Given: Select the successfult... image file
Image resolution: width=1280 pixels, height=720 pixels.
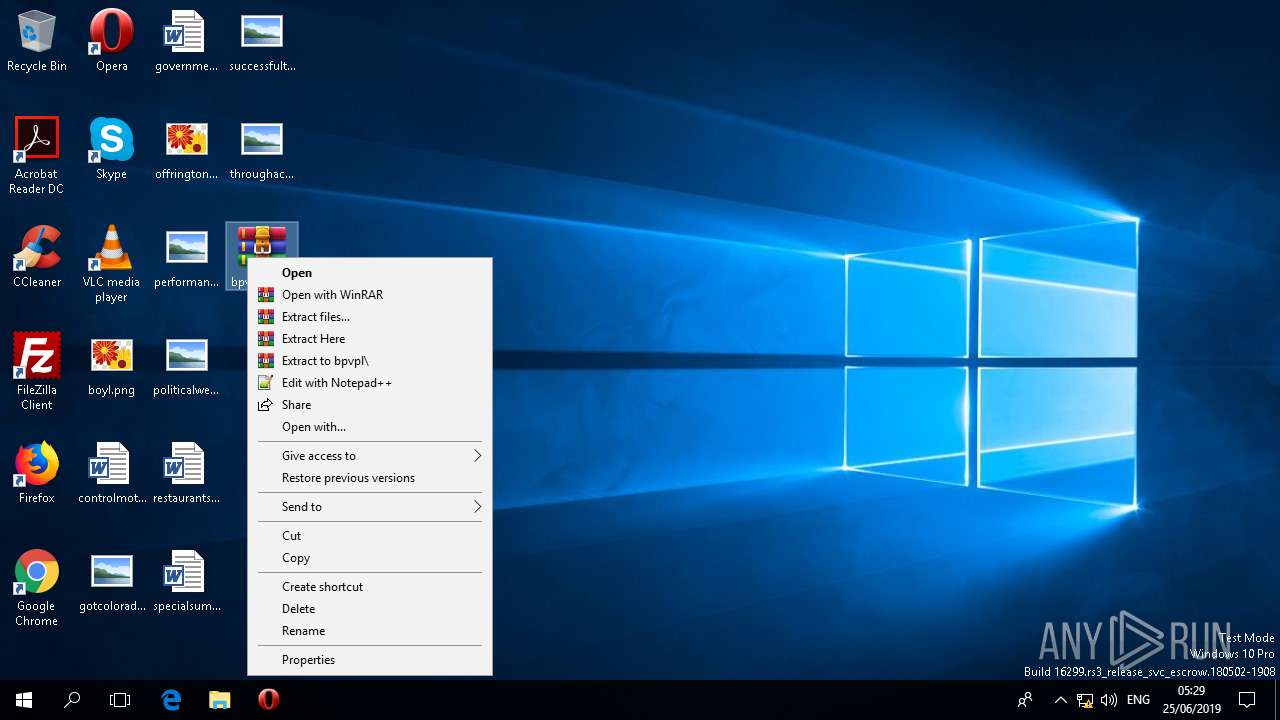Looking at the screenshot, I should pos(262,41).
